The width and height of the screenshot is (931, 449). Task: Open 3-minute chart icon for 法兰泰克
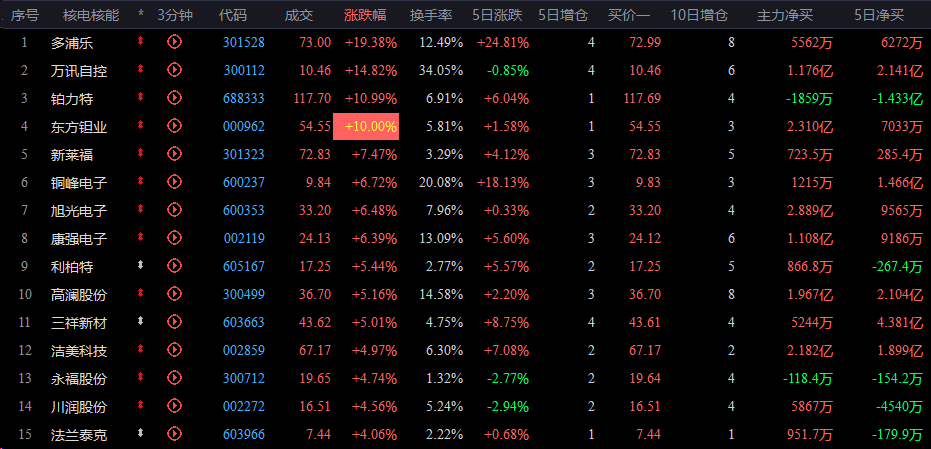tap(174, 433)
